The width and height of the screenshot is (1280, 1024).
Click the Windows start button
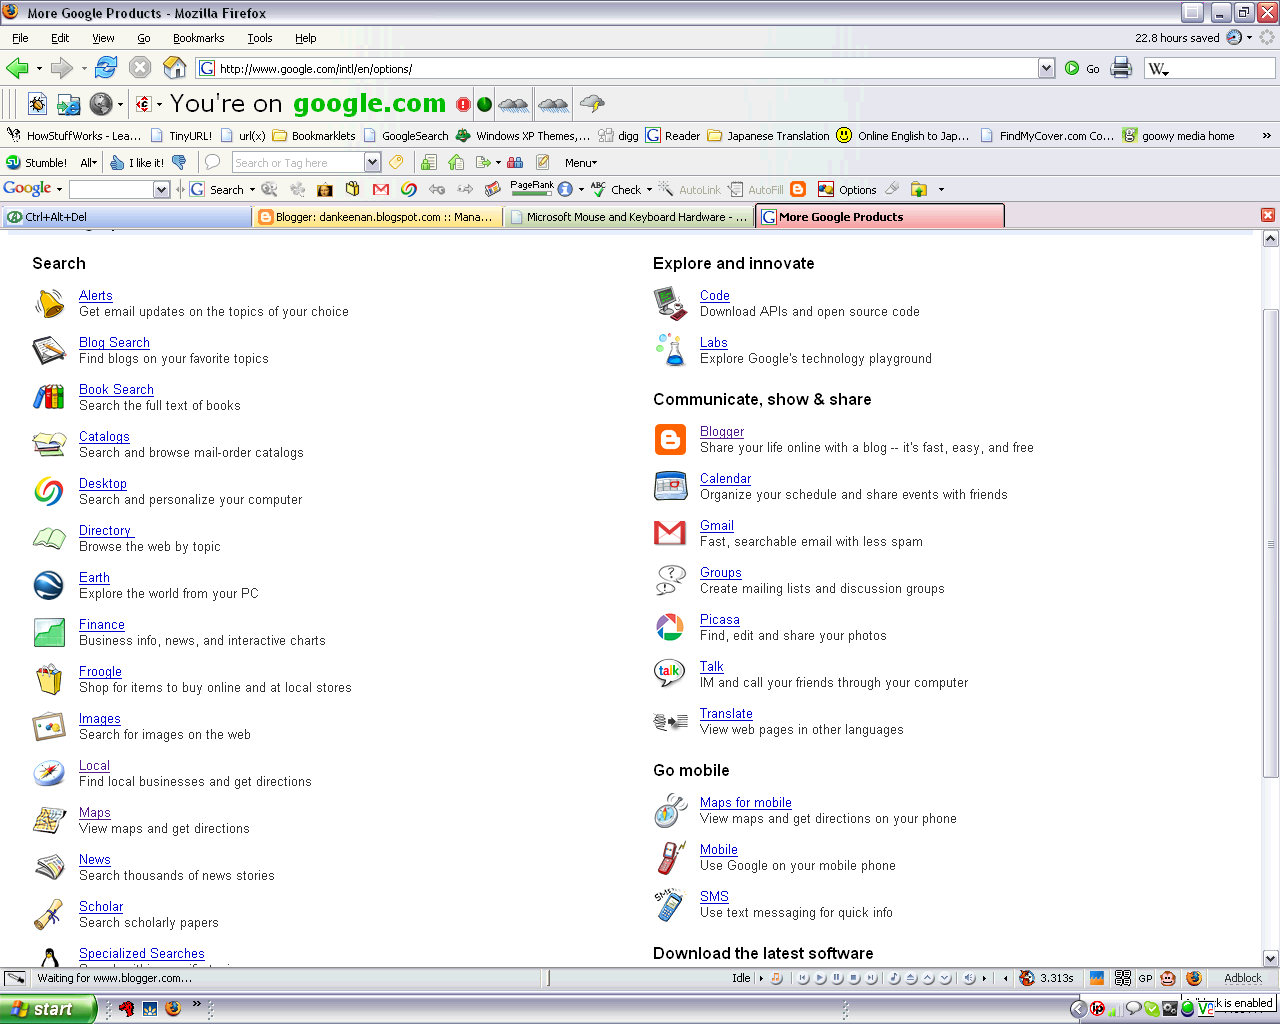tap(47, 1009)
